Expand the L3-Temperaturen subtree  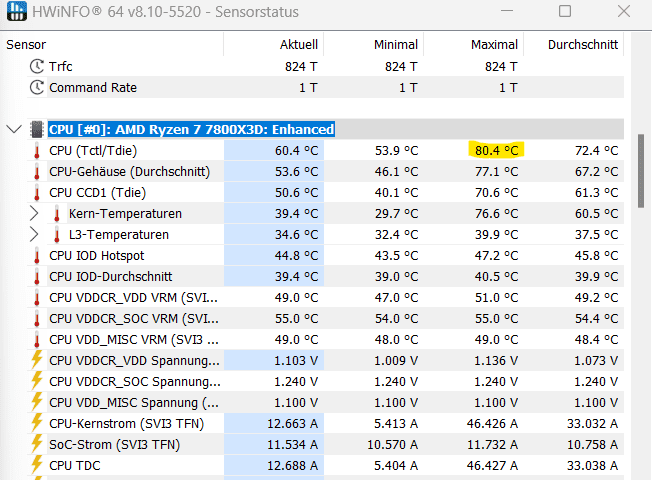coord(34,235)
